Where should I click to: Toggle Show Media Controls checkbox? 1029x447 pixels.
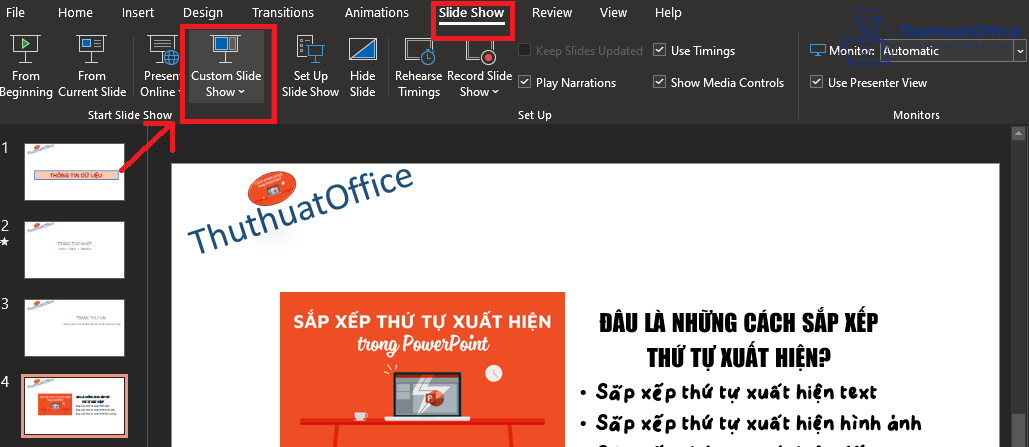pyautogui.click(x=660, y=83)
